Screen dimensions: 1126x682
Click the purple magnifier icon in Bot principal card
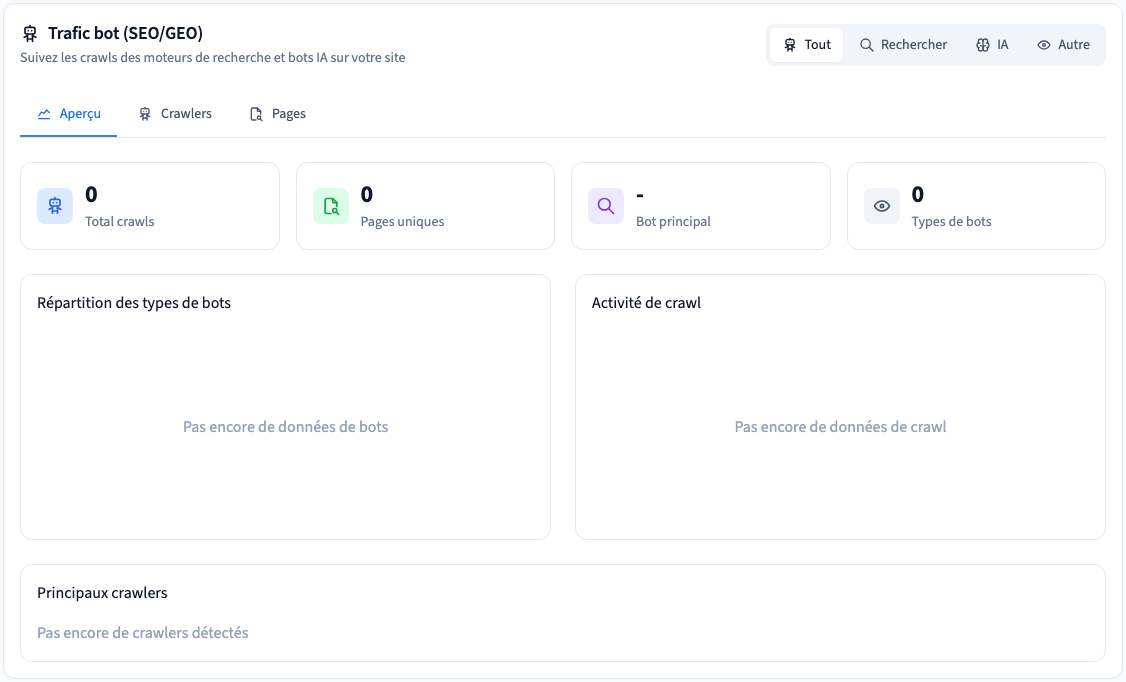[606, 206]
